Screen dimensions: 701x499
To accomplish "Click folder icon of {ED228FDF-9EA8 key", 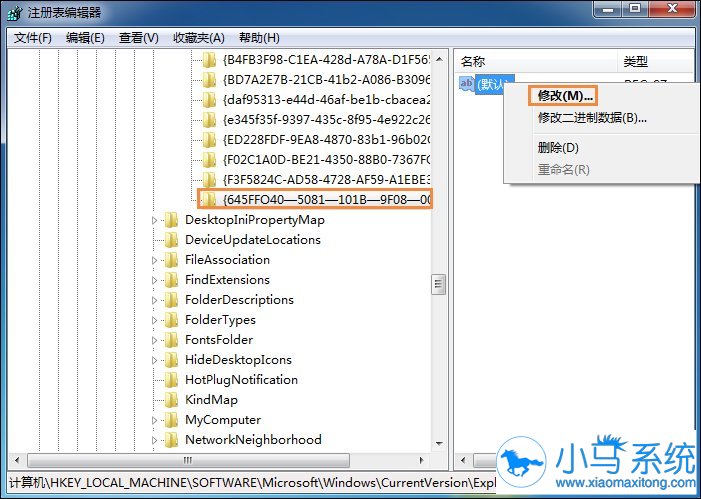I will [x=209, y=140].
